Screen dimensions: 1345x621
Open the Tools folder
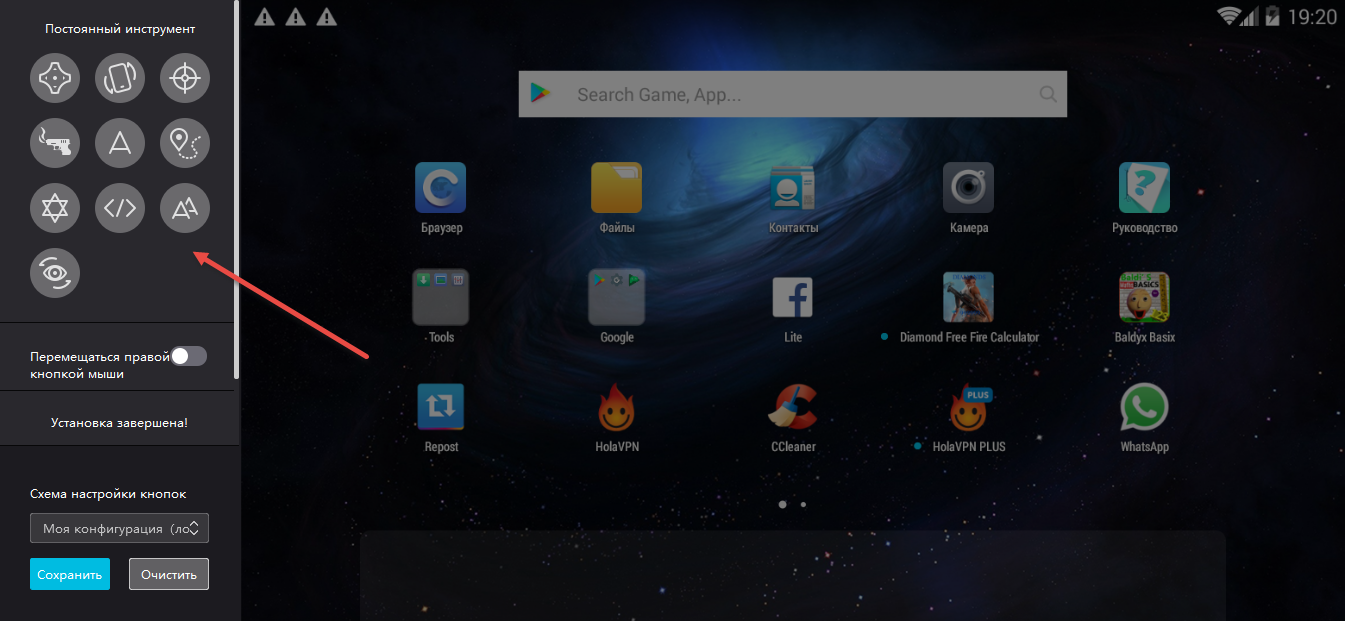pos(441,308)
